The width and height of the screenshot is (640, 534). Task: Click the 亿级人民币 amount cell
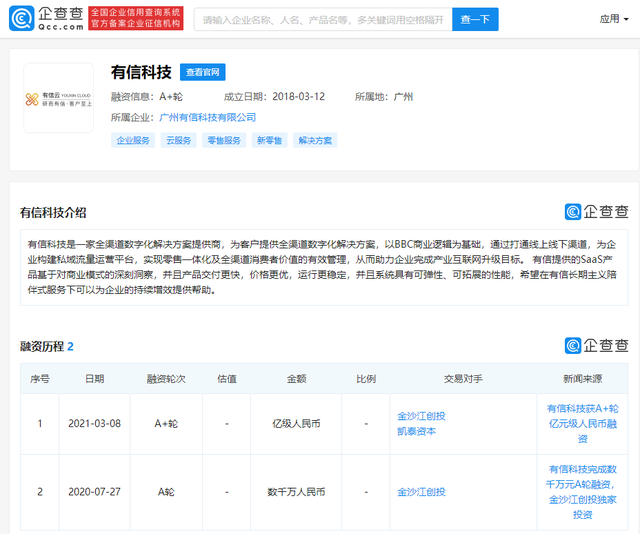pyautogui.click(x=296, y=424)
